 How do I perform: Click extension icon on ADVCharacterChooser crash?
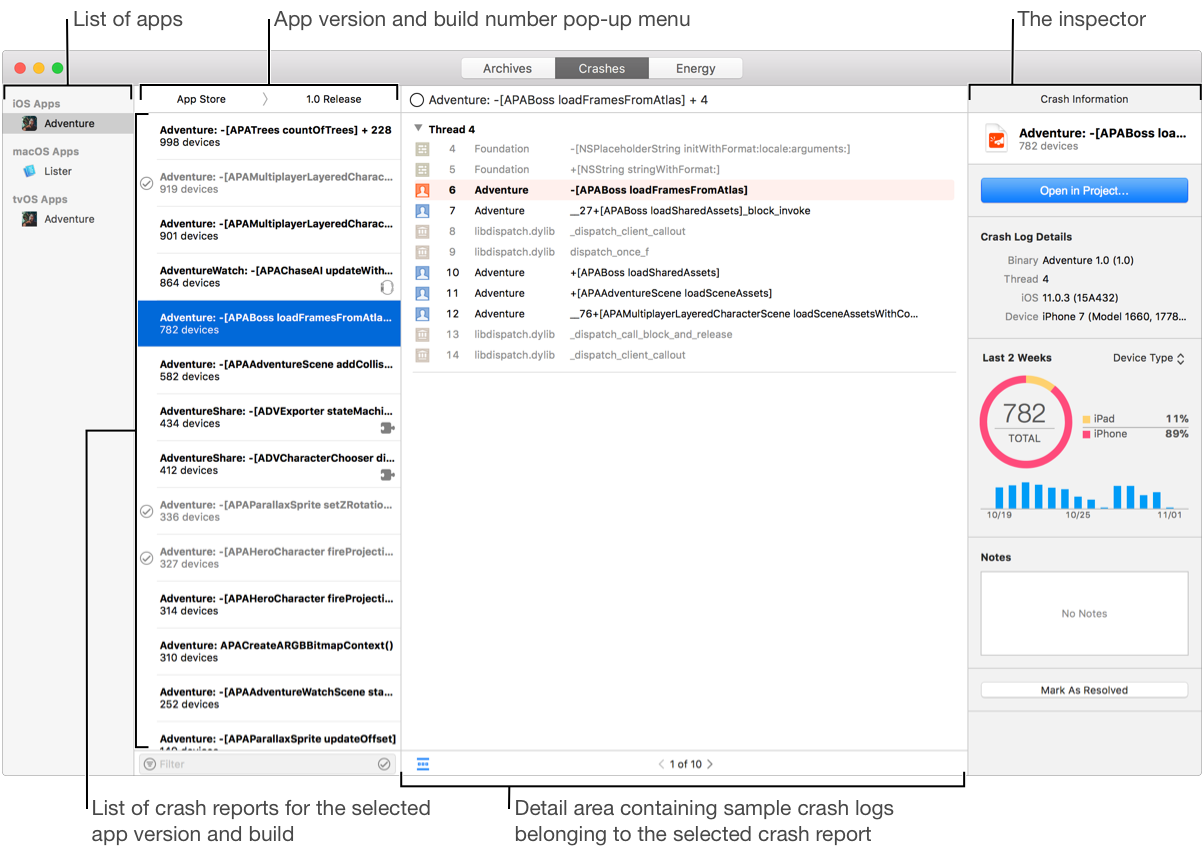[388, 475]
